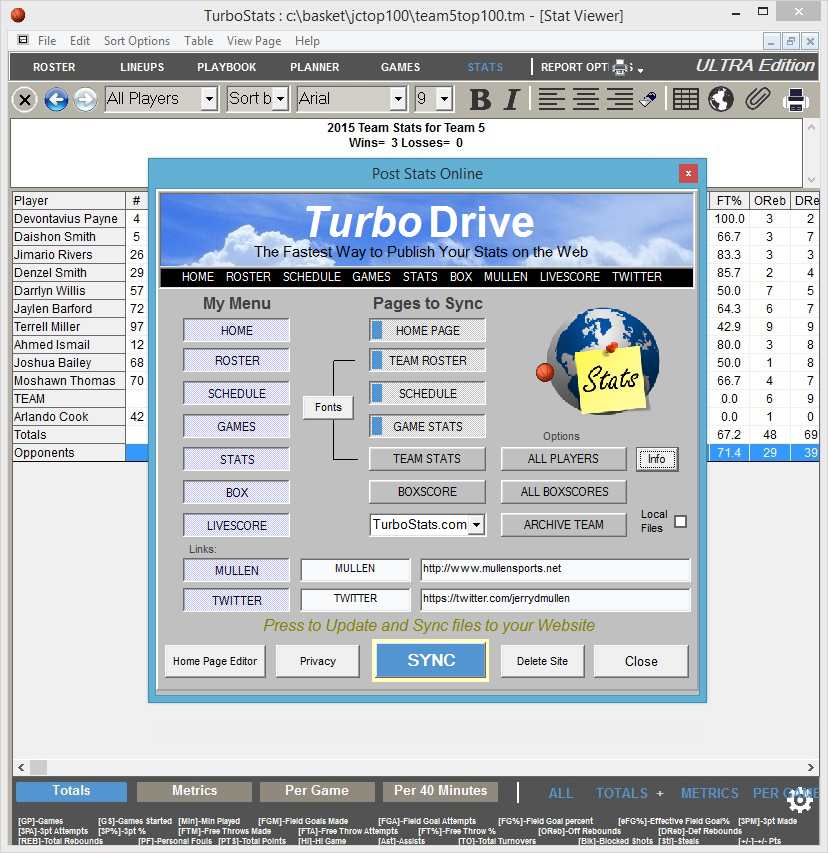Viewport: 828px width, 853px height.
Task: Switch to the PLAYBOOK tab
Action: [x=226, y=67]
